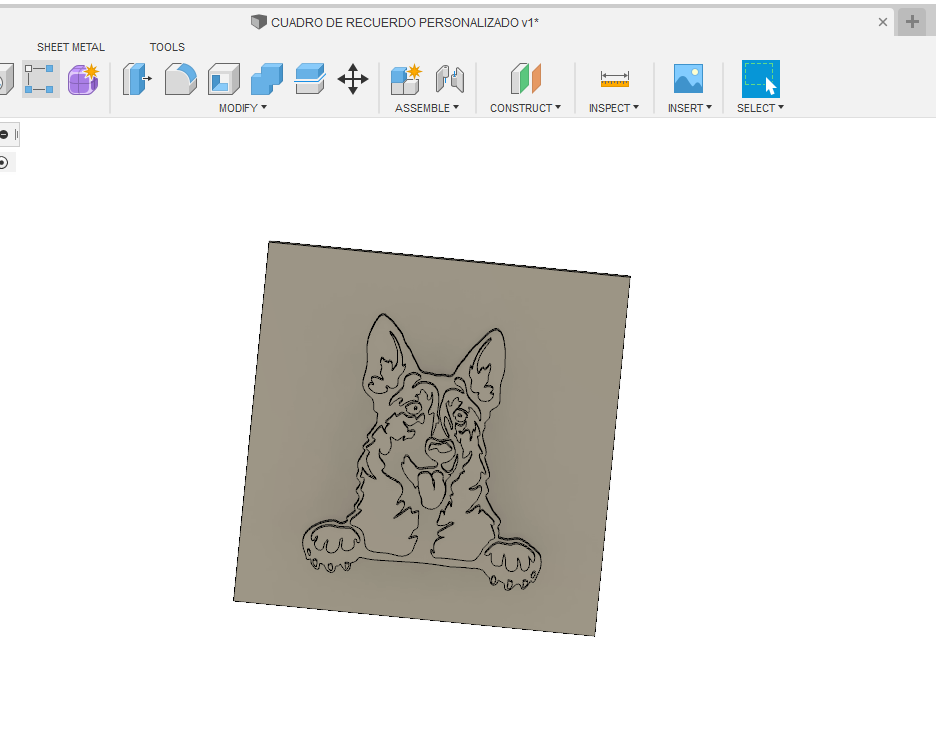The image size is (936, 748).
Task: Click the document cube icon in title tab
Action: click(258, 22)
